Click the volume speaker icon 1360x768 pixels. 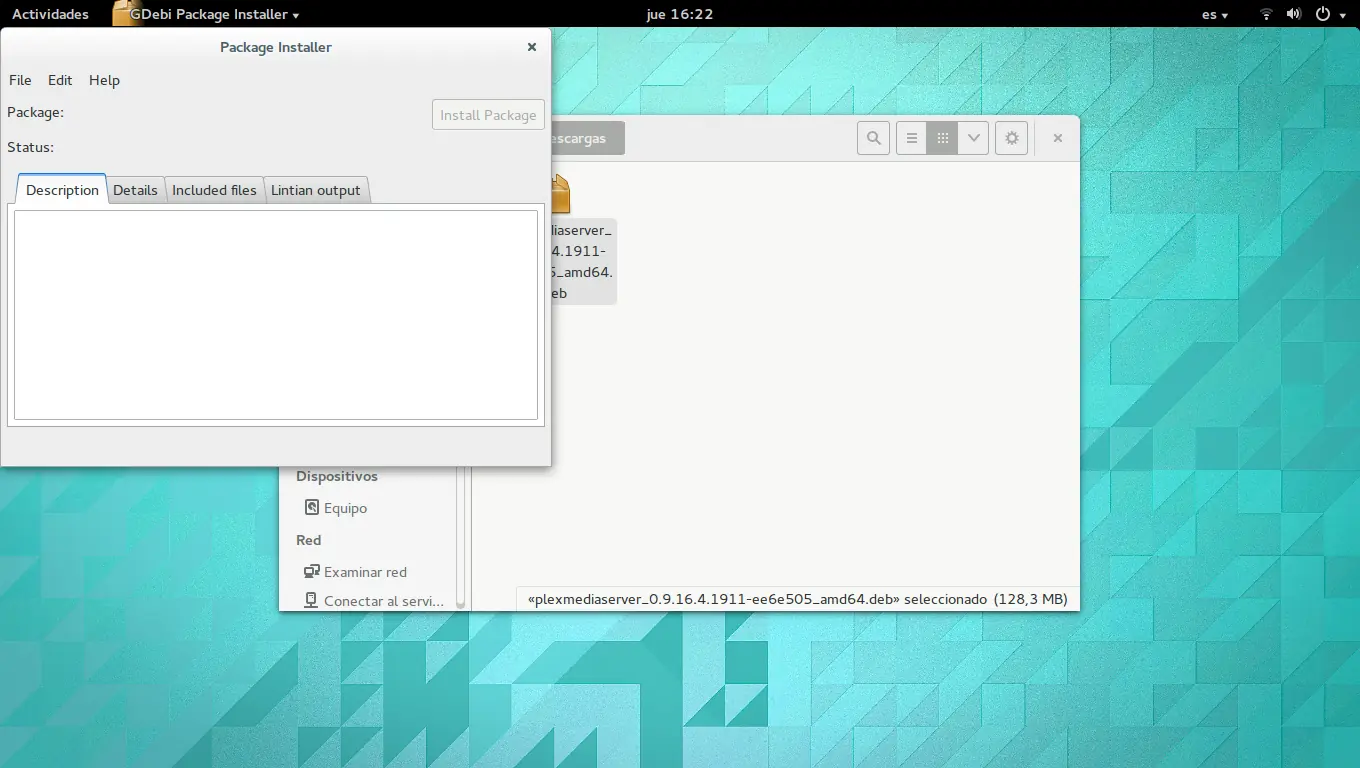pos(1294,14)
